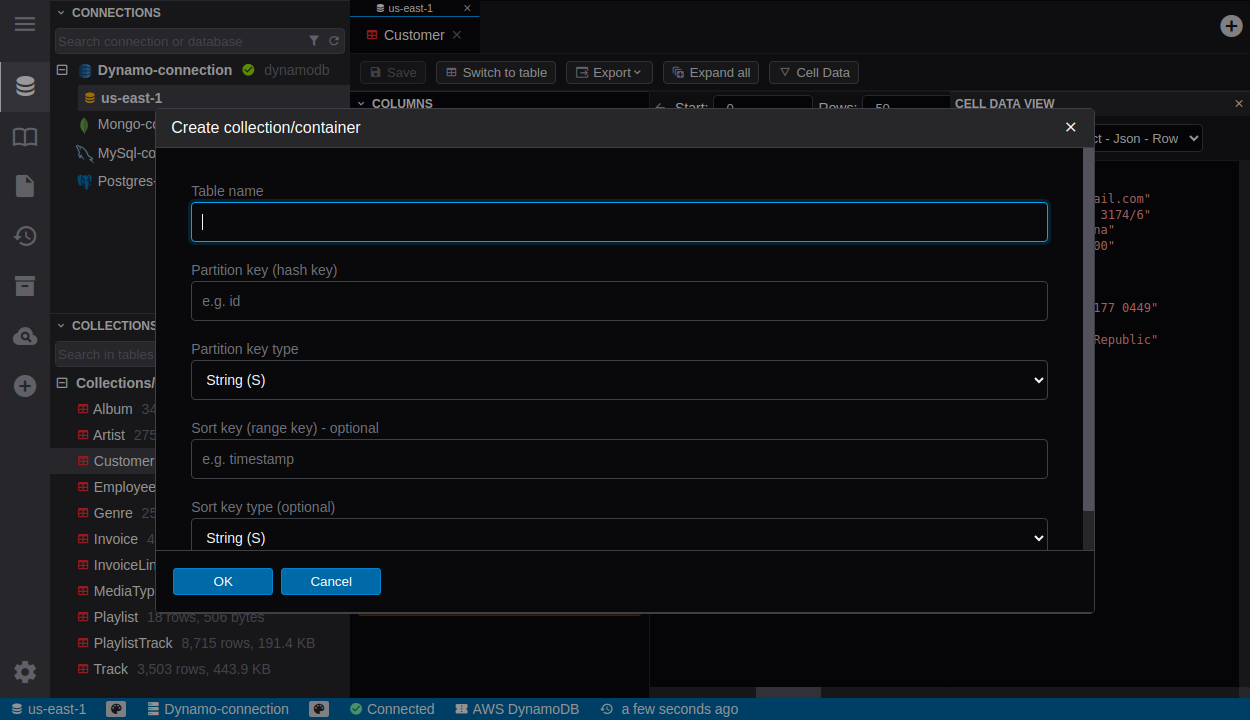Click the Cancel button
1250x720 pixels.
tap(331, 582)
